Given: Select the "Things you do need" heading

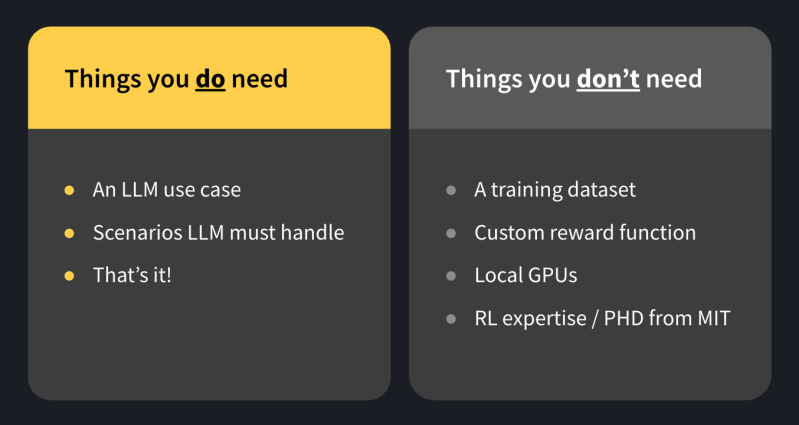Looking at the screenshot, I should point(176,78).
